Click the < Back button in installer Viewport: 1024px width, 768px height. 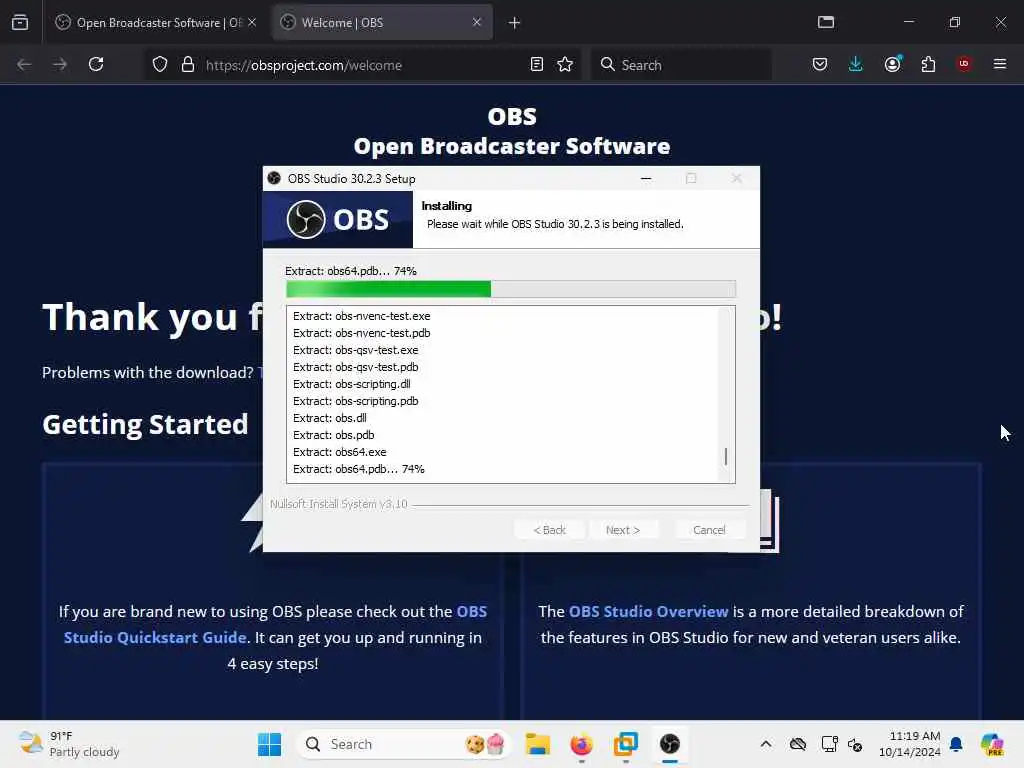tap(549, 530)
